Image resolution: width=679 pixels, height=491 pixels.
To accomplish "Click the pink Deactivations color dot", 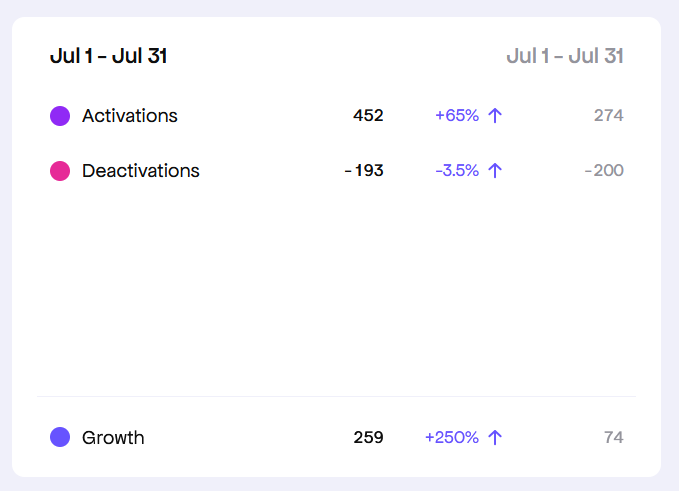I will 60,171.
